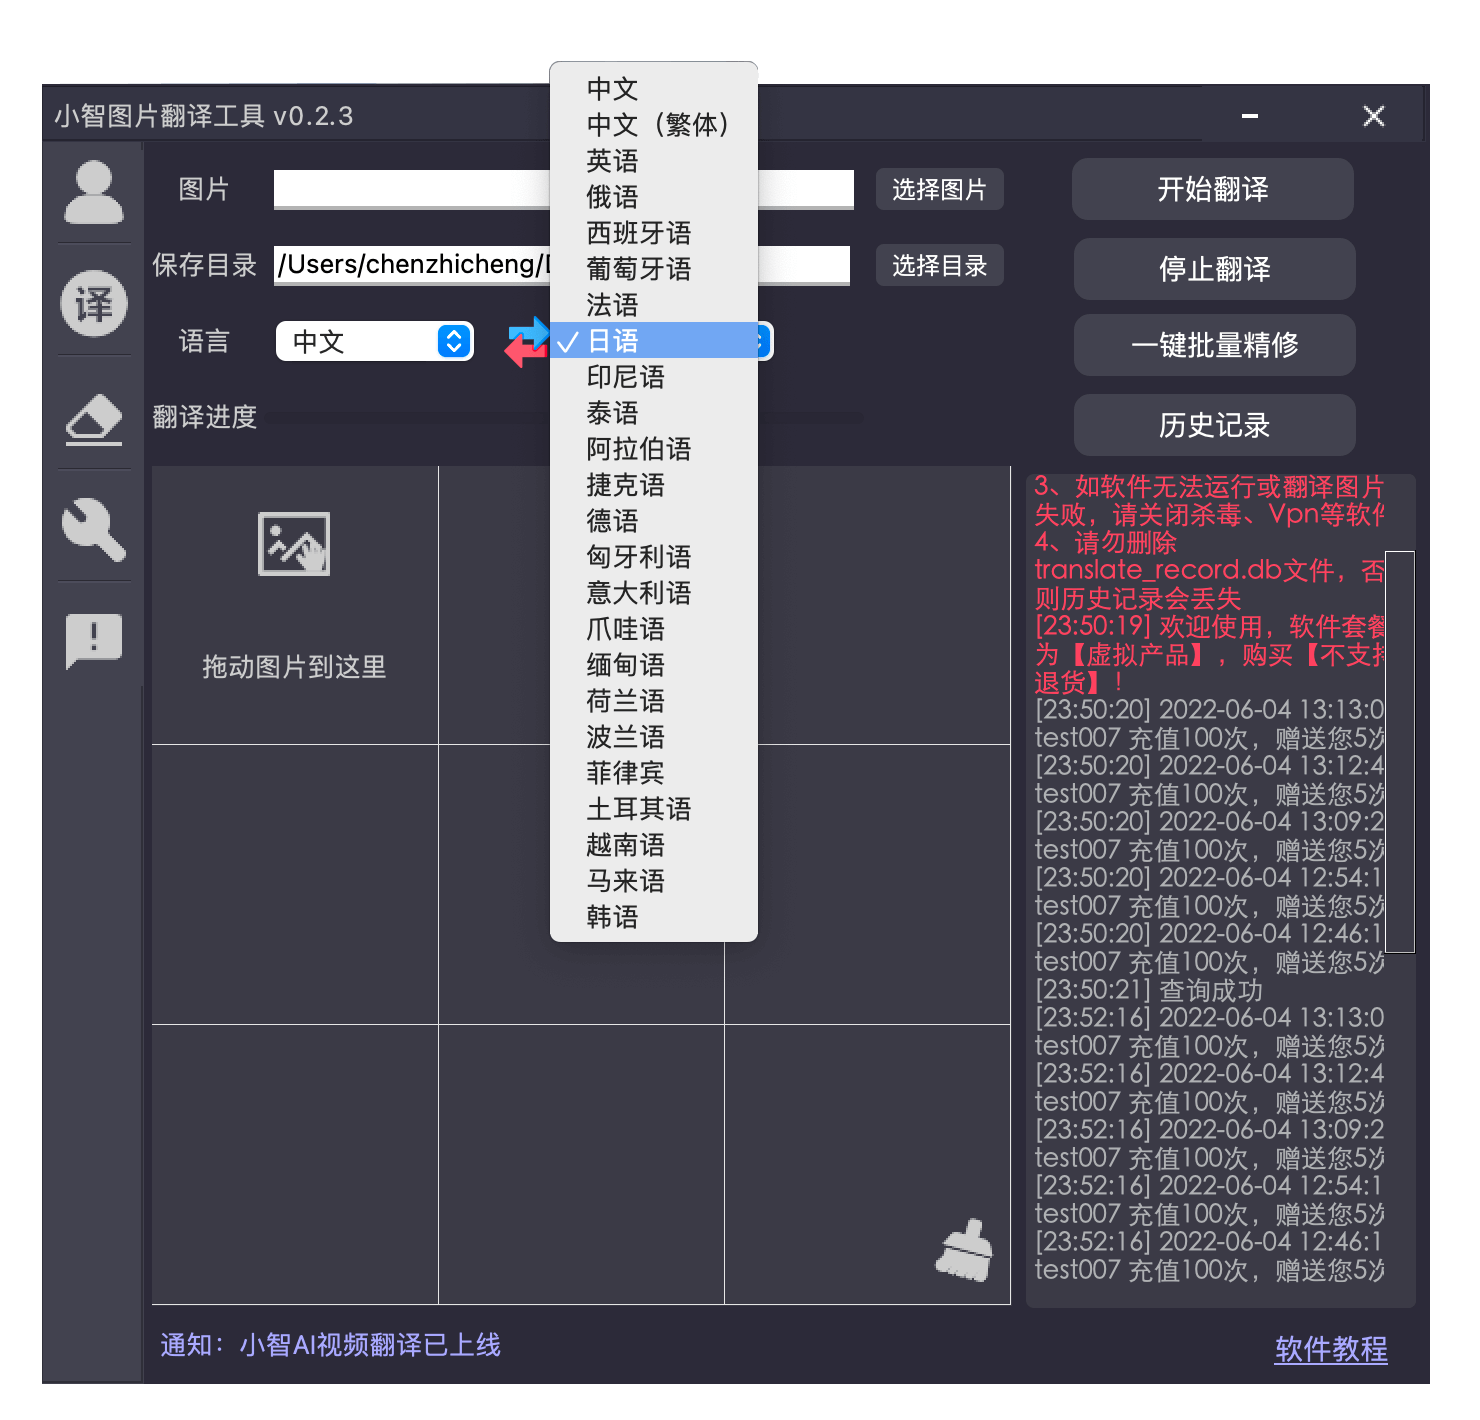Select 德语 in the language list

654,521
